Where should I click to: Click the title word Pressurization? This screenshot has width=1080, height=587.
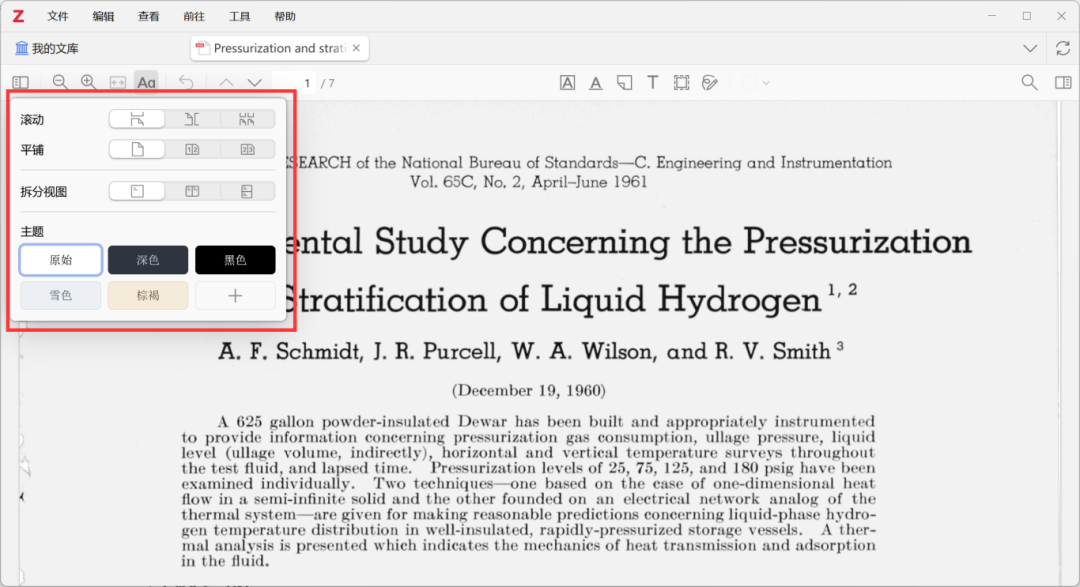click(x=858, y=243)
